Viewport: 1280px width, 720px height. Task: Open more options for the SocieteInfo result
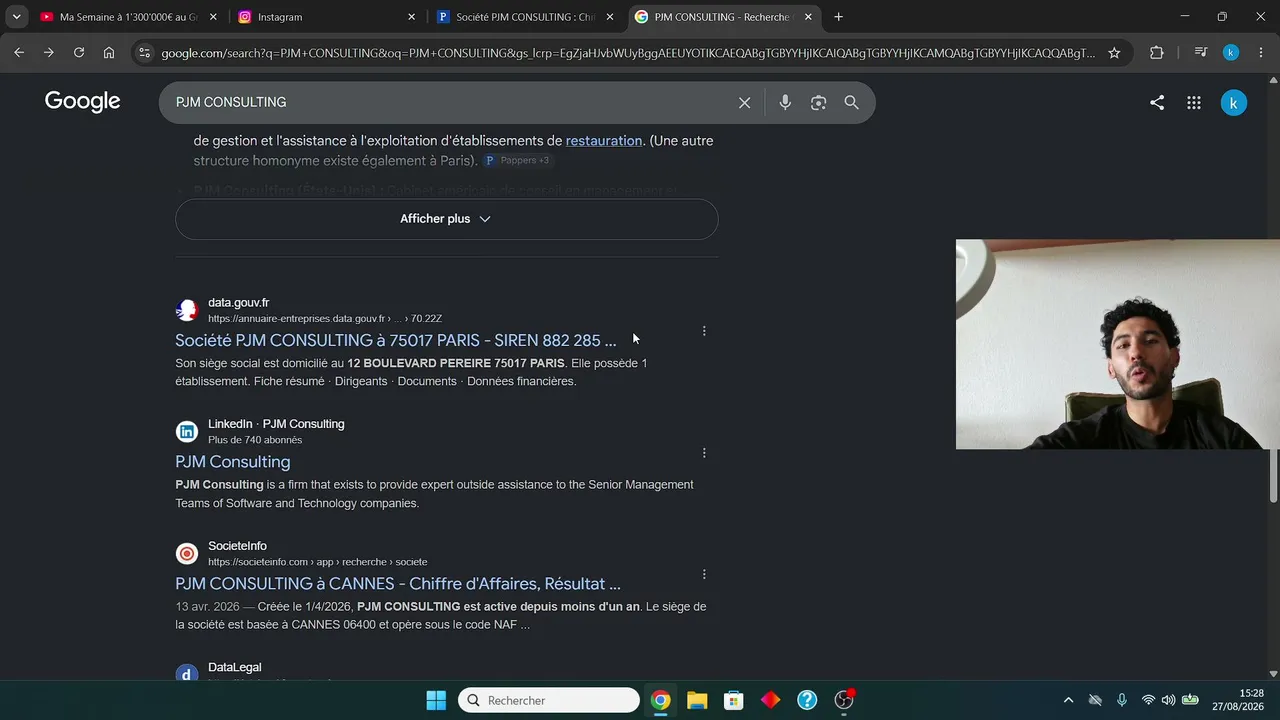point(704,575)
